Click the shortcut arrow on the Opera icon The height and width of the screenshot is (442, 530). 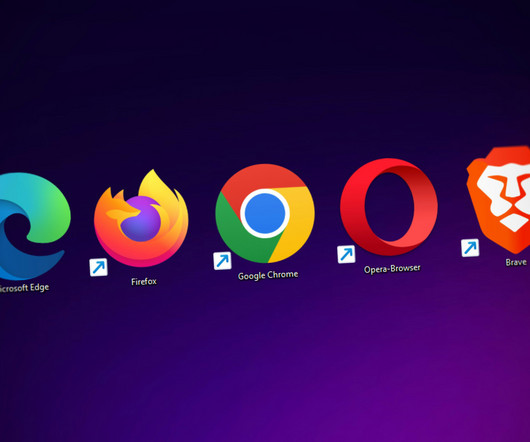(346, 254)
